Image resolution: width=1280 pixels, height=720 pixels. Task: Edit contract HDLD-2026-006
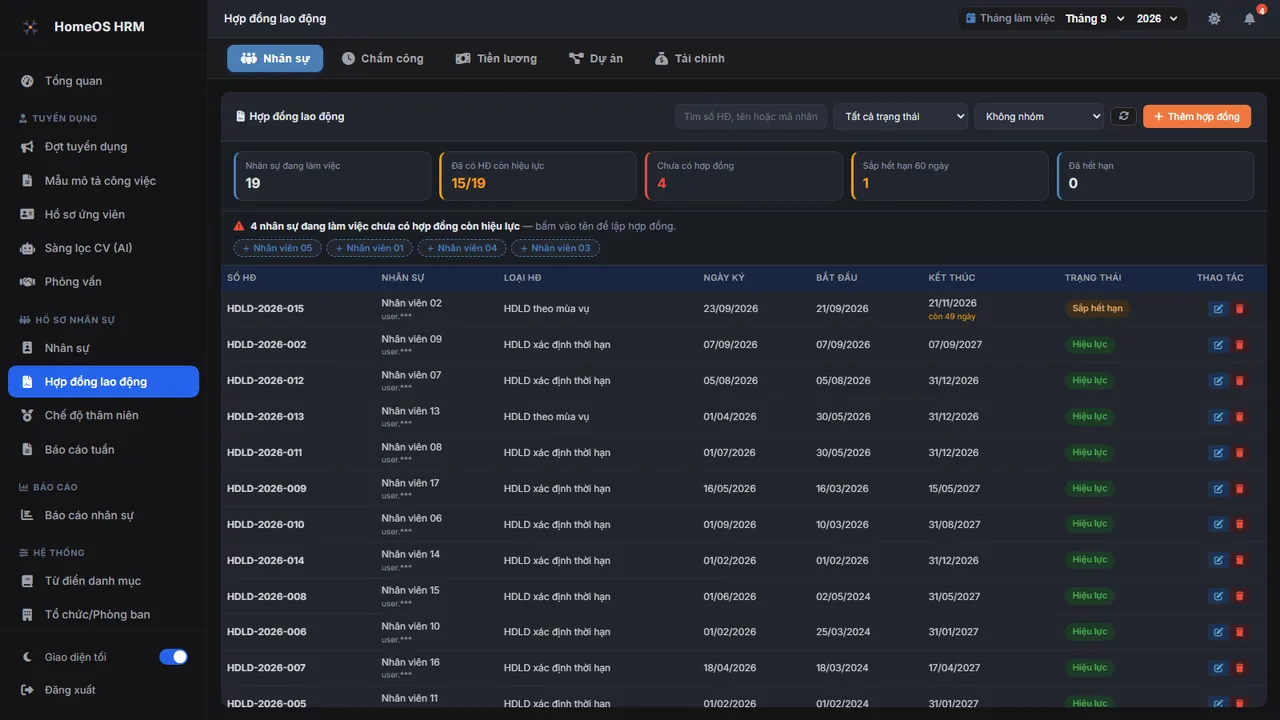click(1218, 632)
